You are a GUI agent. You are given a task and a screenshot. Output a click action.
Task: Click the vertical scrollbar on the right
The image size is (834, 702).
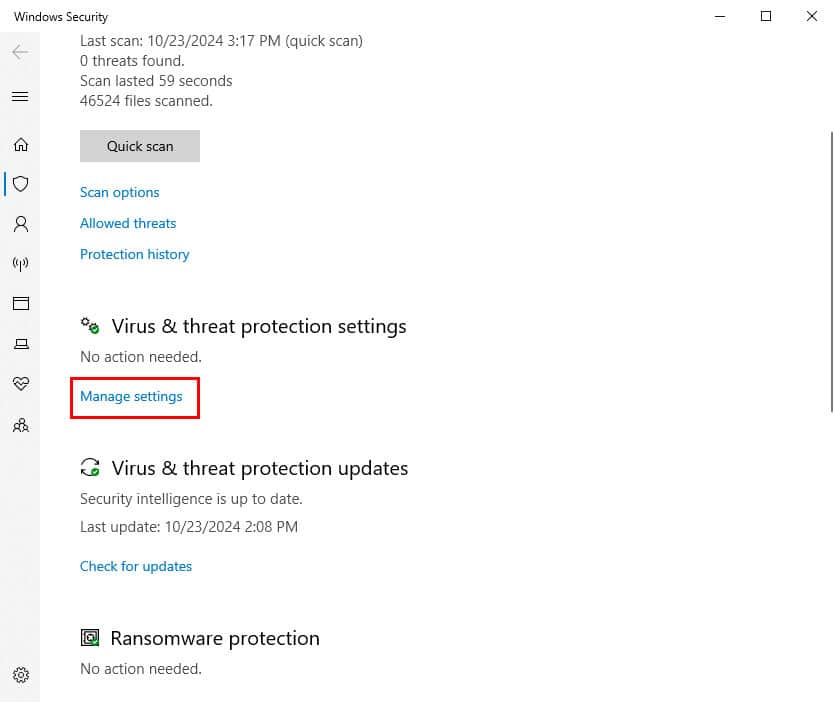(x=831, y=271)
